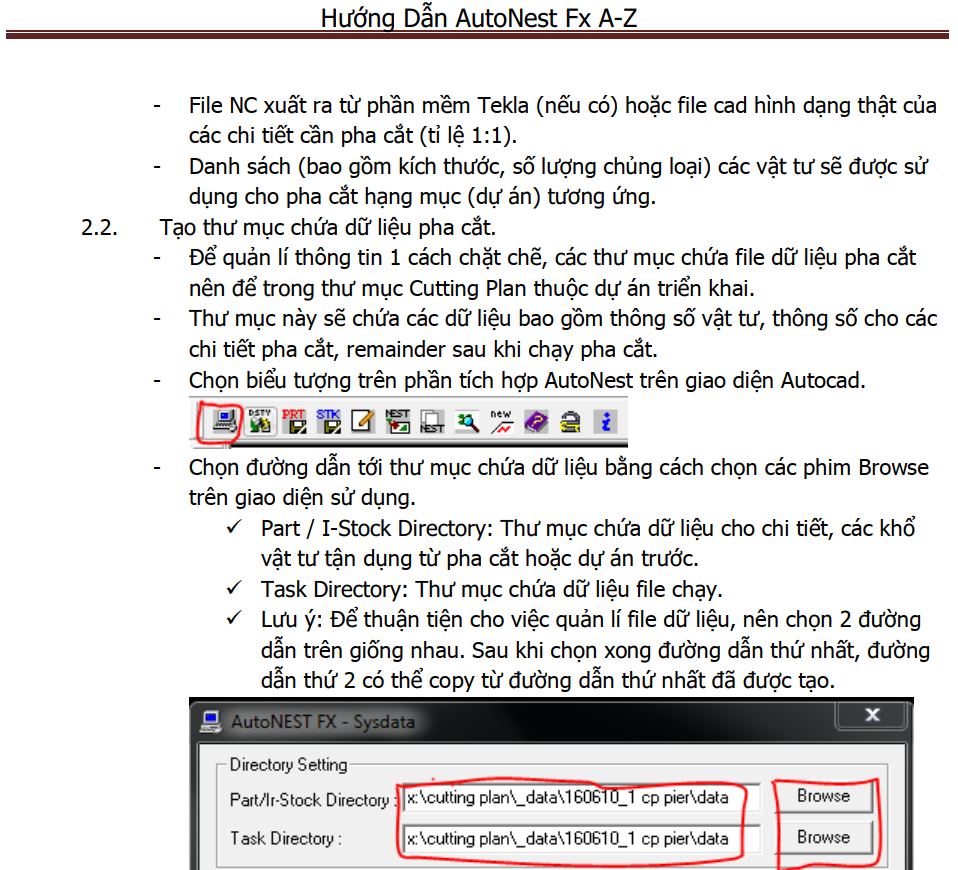Click the line starting 'Part / I-Stock Directory:'
The width and height of the screenshot is (958, 870).
588,528
